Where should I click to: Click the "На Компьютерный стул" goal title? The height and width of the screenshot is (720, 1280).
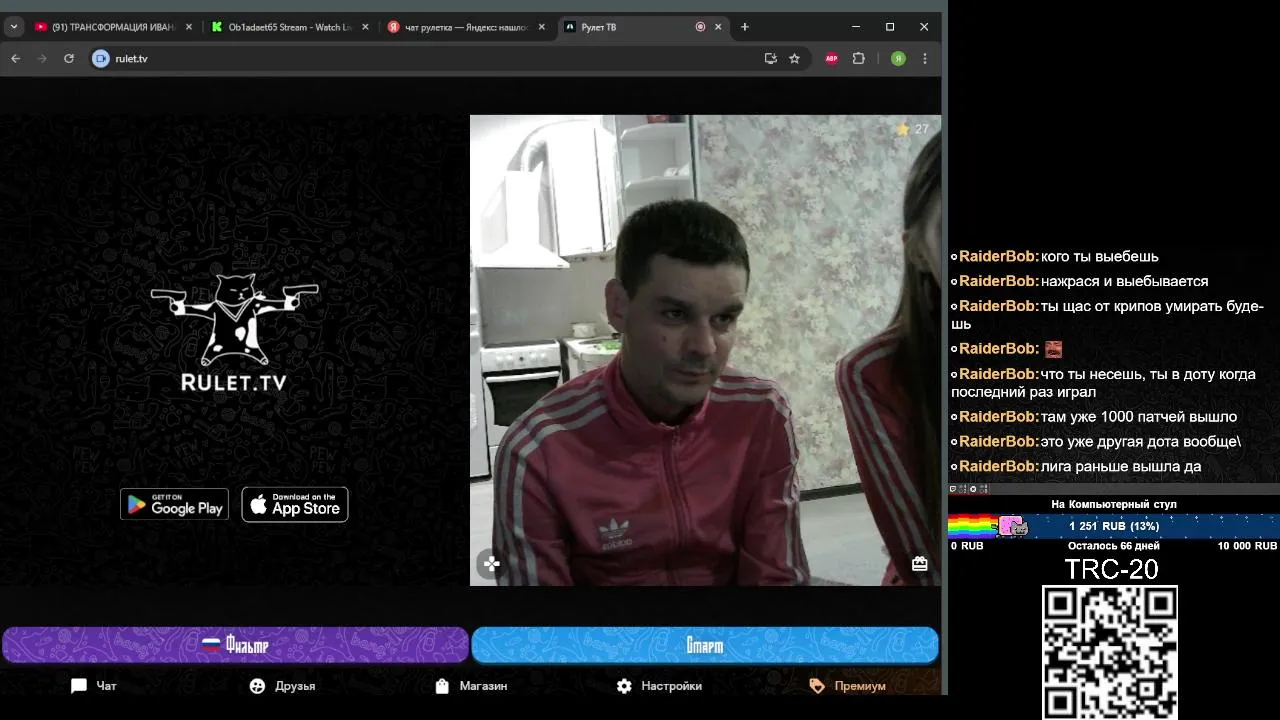[1114, 505]
